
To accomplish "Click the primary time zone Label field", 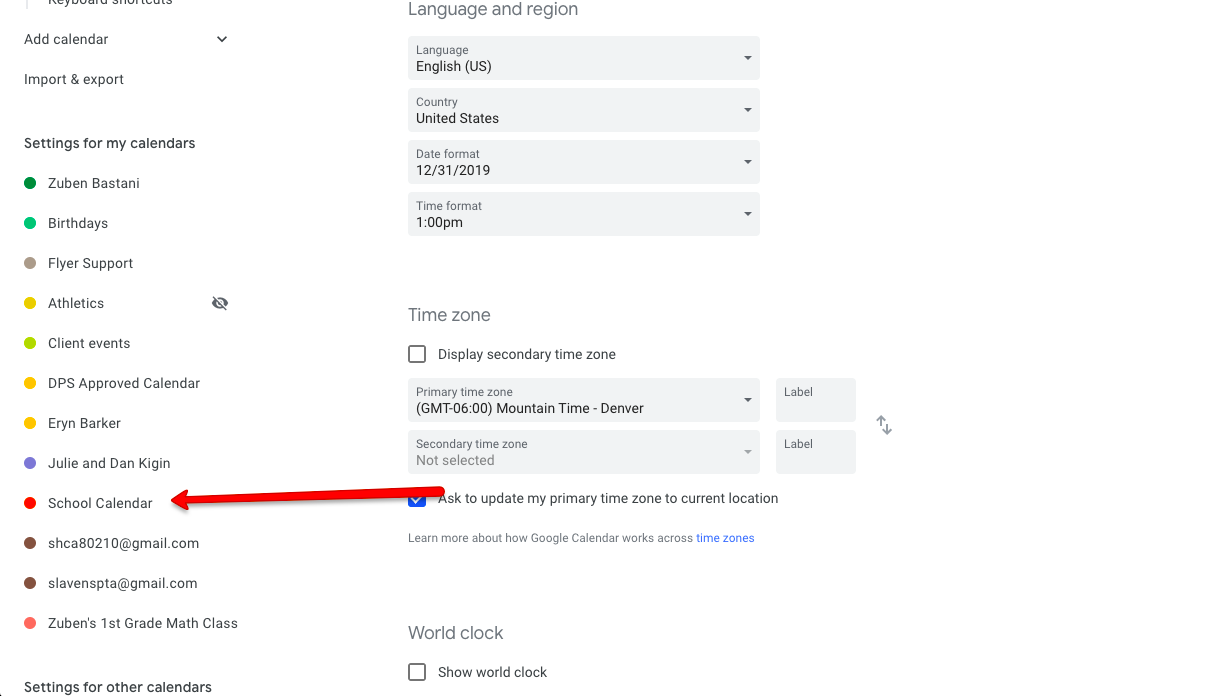I will (815, 400).
